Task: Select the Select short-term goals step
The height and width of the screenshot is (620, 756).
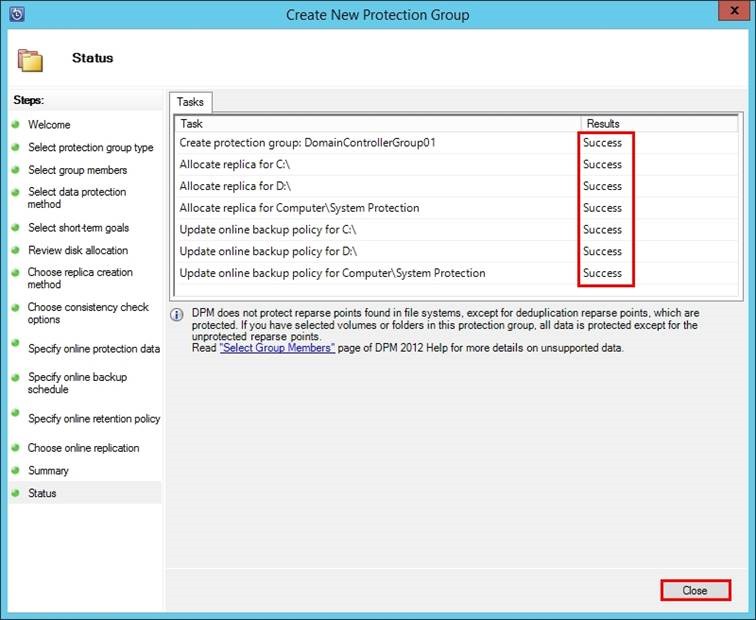Action: (79, 228)
